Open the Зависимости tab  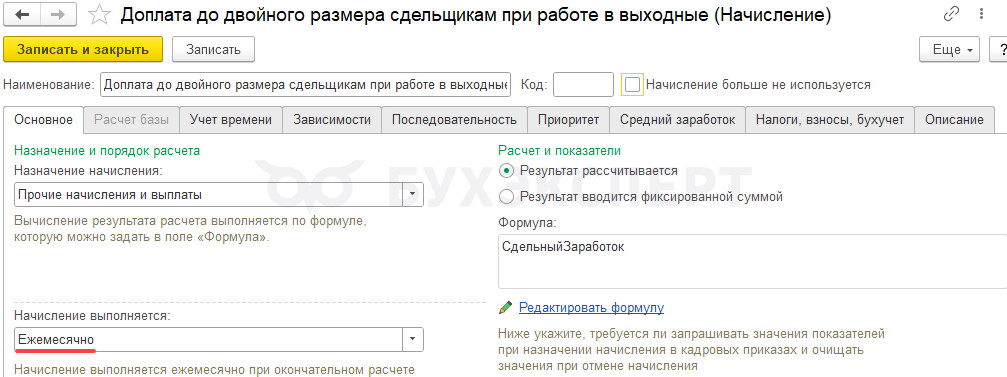coord(332,119)
